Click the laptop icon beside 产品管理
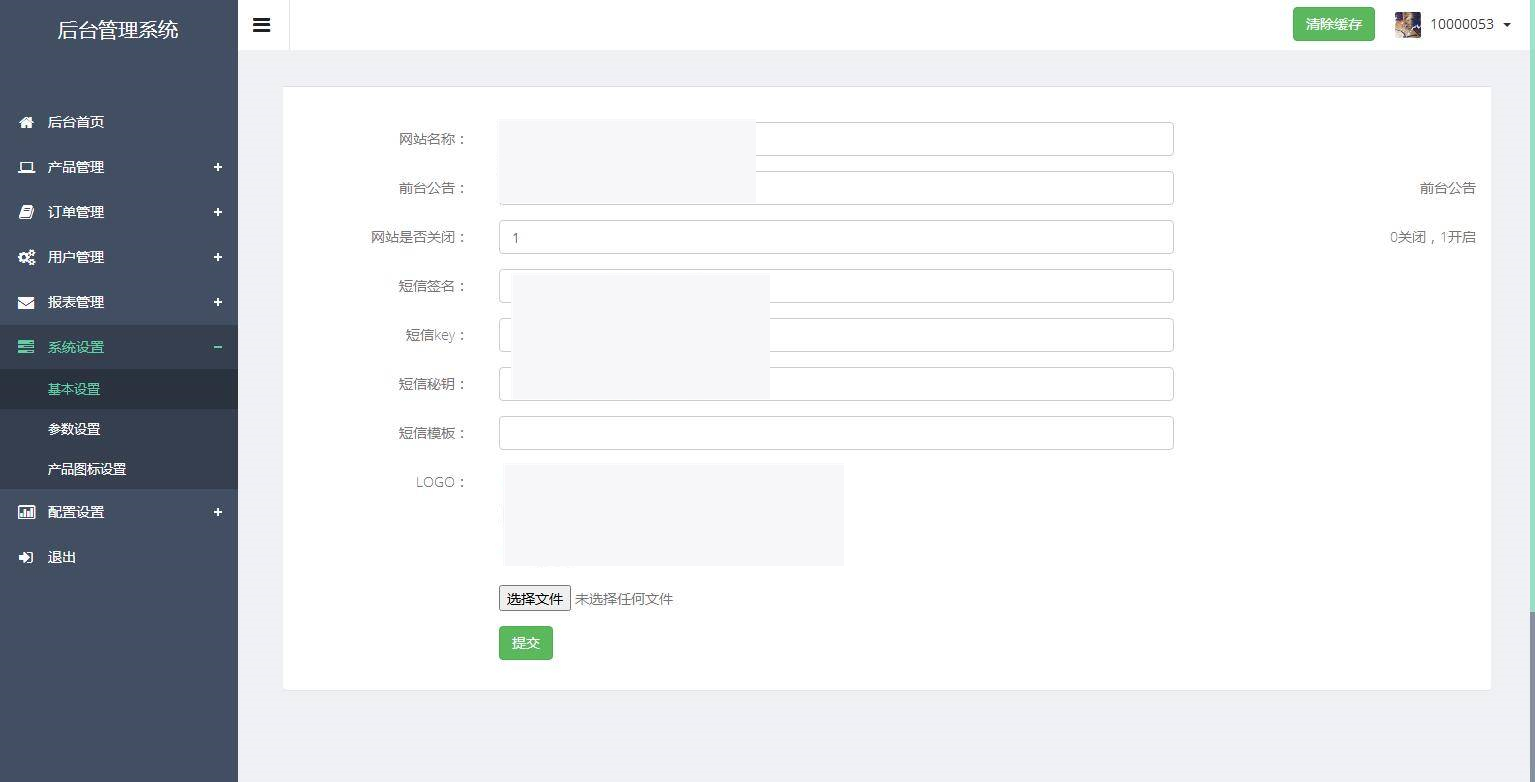Image resolution: width=1535 pixels, height=782 pixels. tap(27, 167)
